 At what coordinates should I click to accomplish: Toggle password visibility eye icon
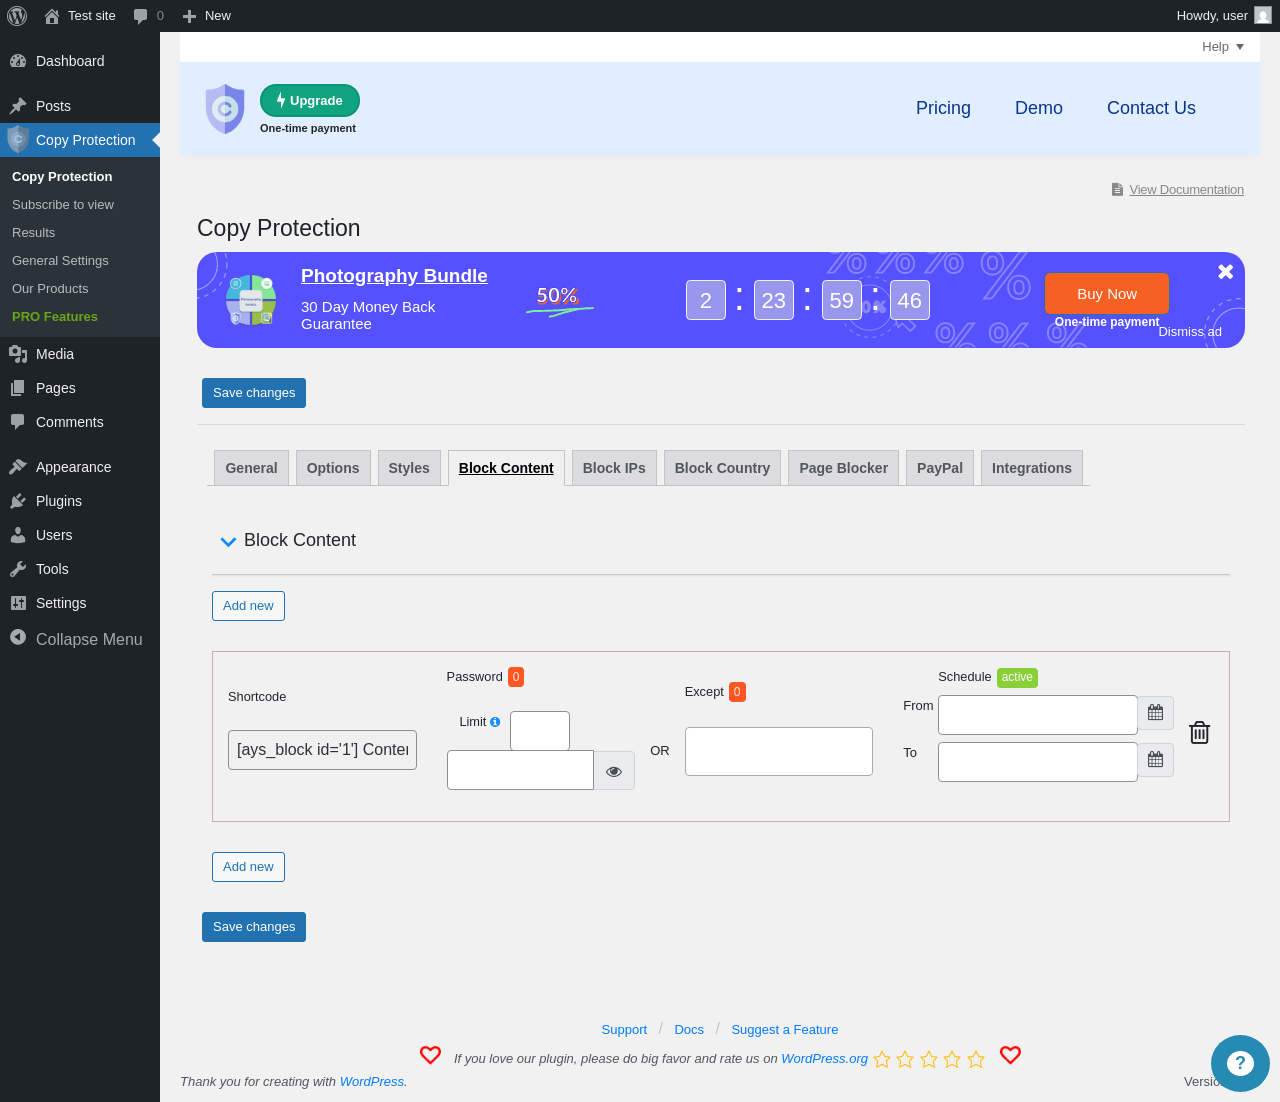(x=614, y=771)
